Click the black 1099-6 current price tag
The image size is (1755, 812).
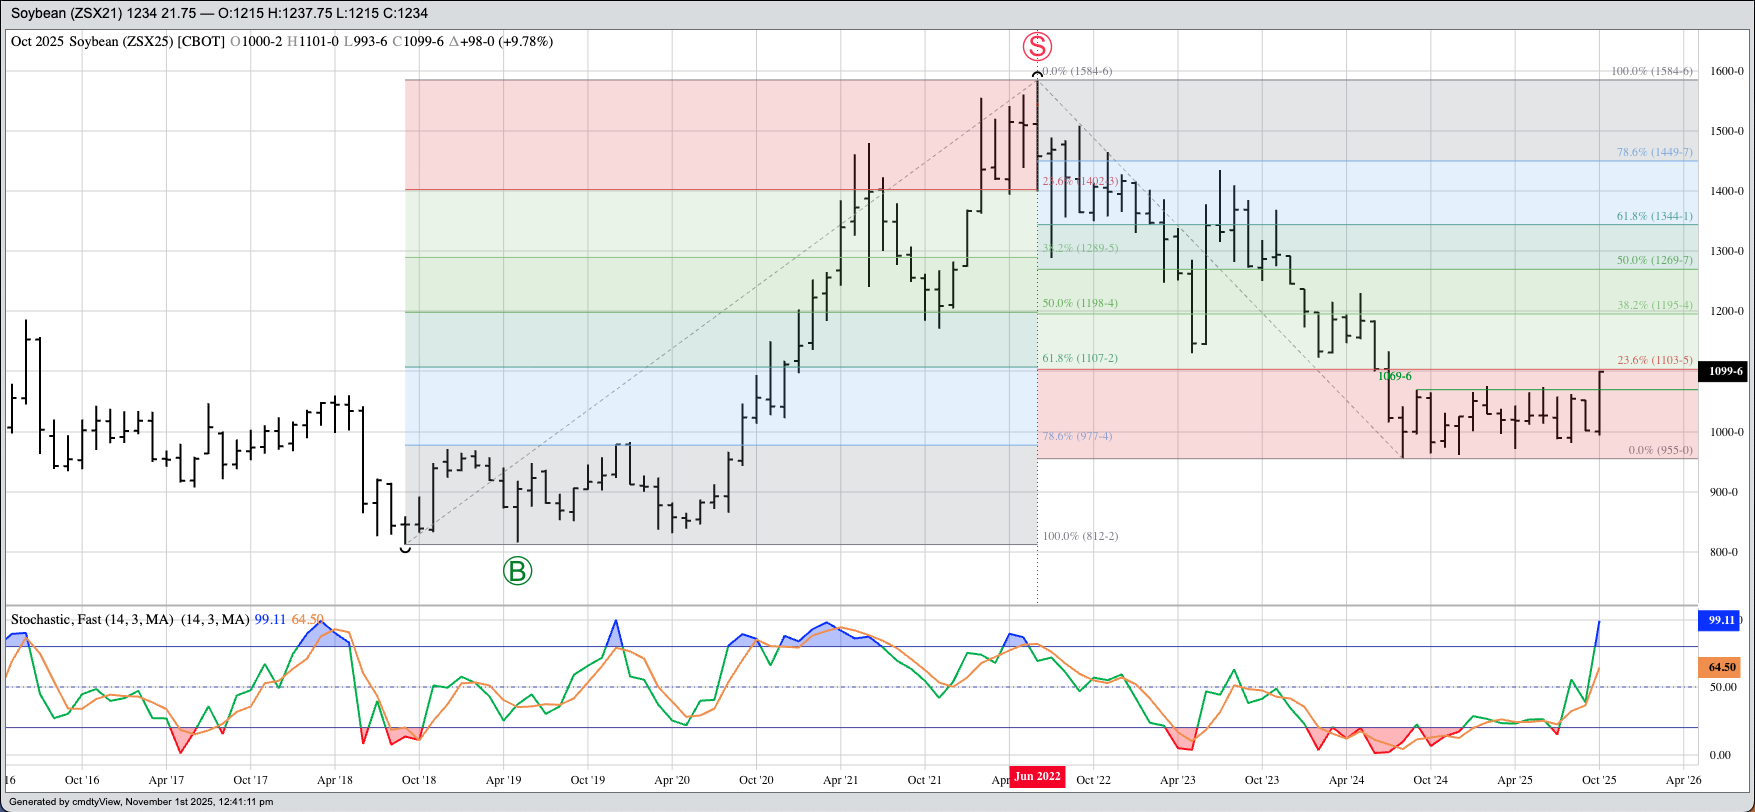(x=1725, y=371)
